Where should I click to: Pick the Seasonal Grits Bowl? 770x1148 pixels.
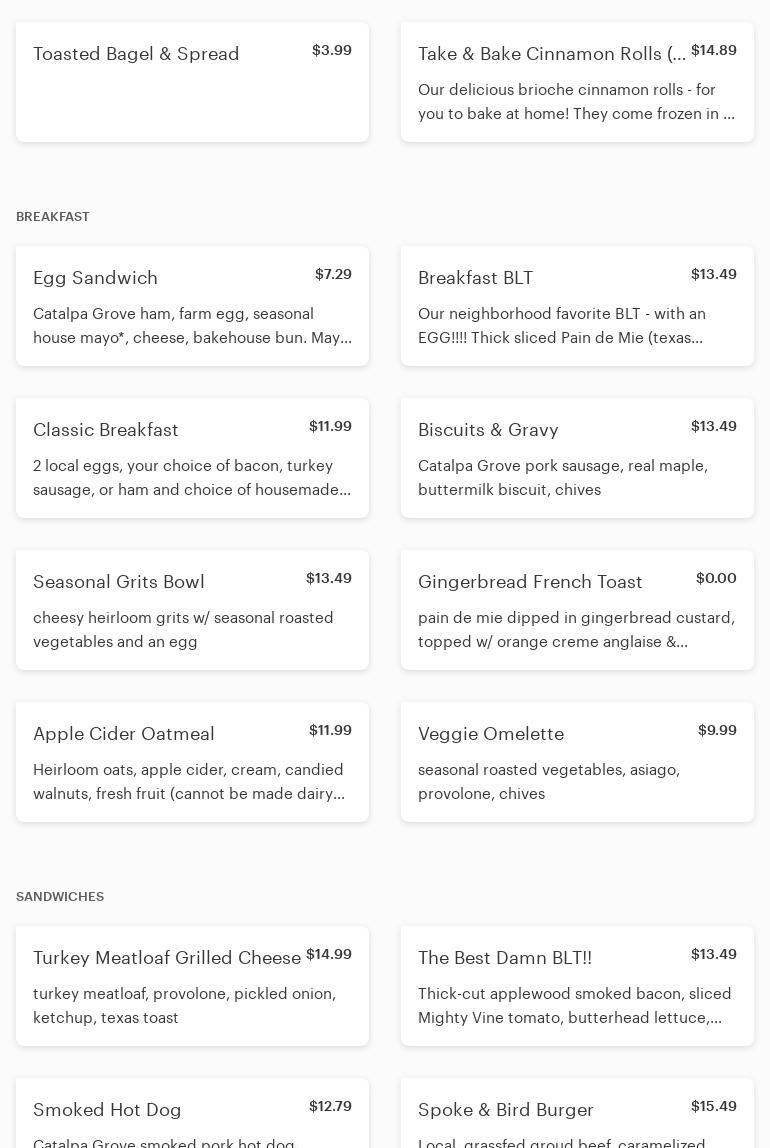[x=192, y=610]
